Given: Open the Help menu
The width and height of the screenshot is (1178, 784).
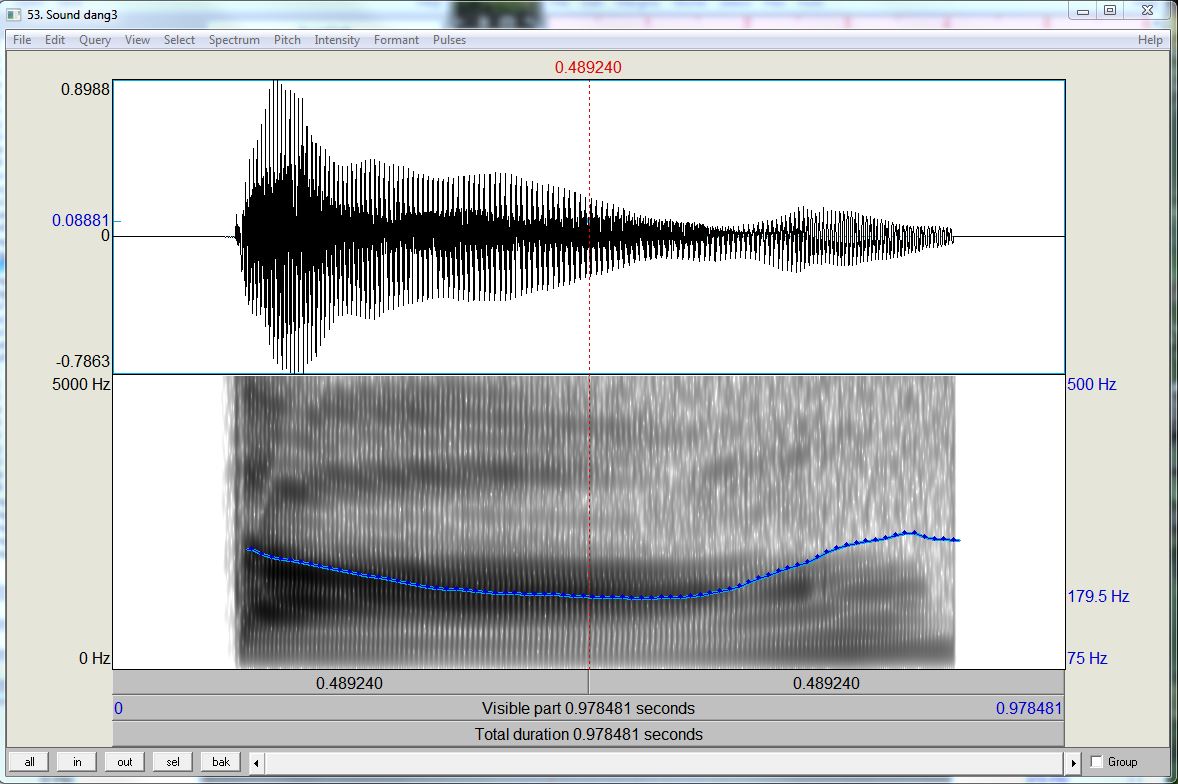Looking at the screenshot, I should point(1149,40).
